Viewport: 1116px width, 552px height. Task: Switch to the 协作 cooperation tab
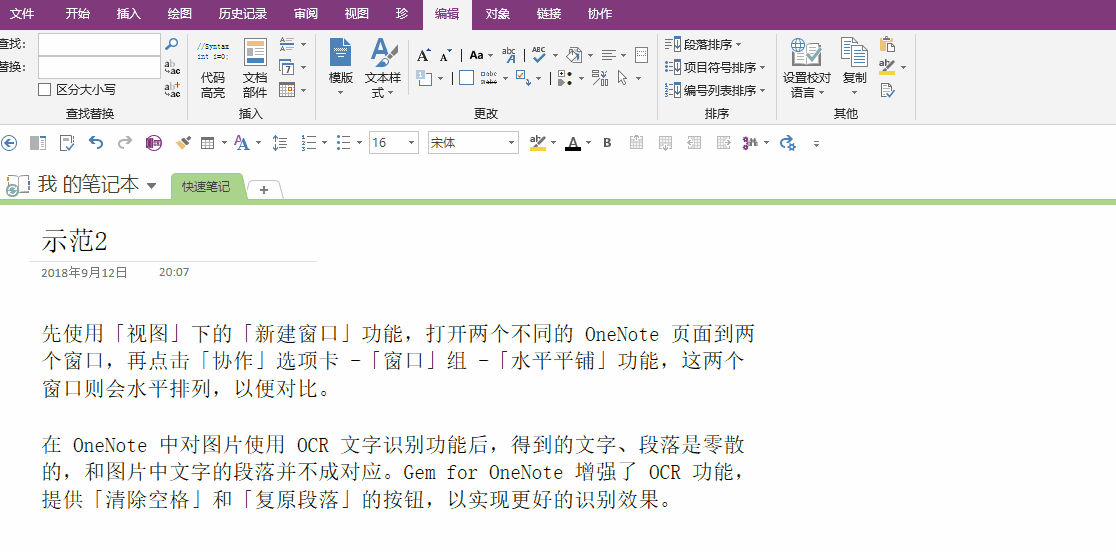tap(600, 14)
